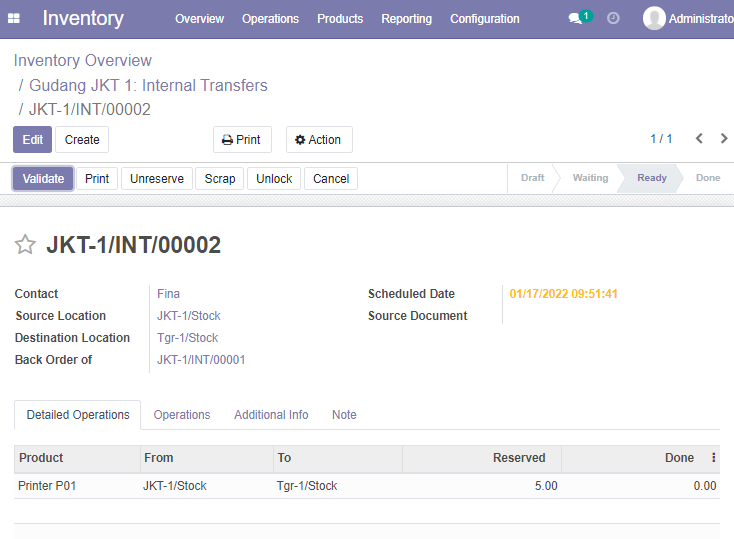This screenshot has width=734, height=539.
Task: Select JKT-1/Stock cell in From column
Action: pos(207,486)
